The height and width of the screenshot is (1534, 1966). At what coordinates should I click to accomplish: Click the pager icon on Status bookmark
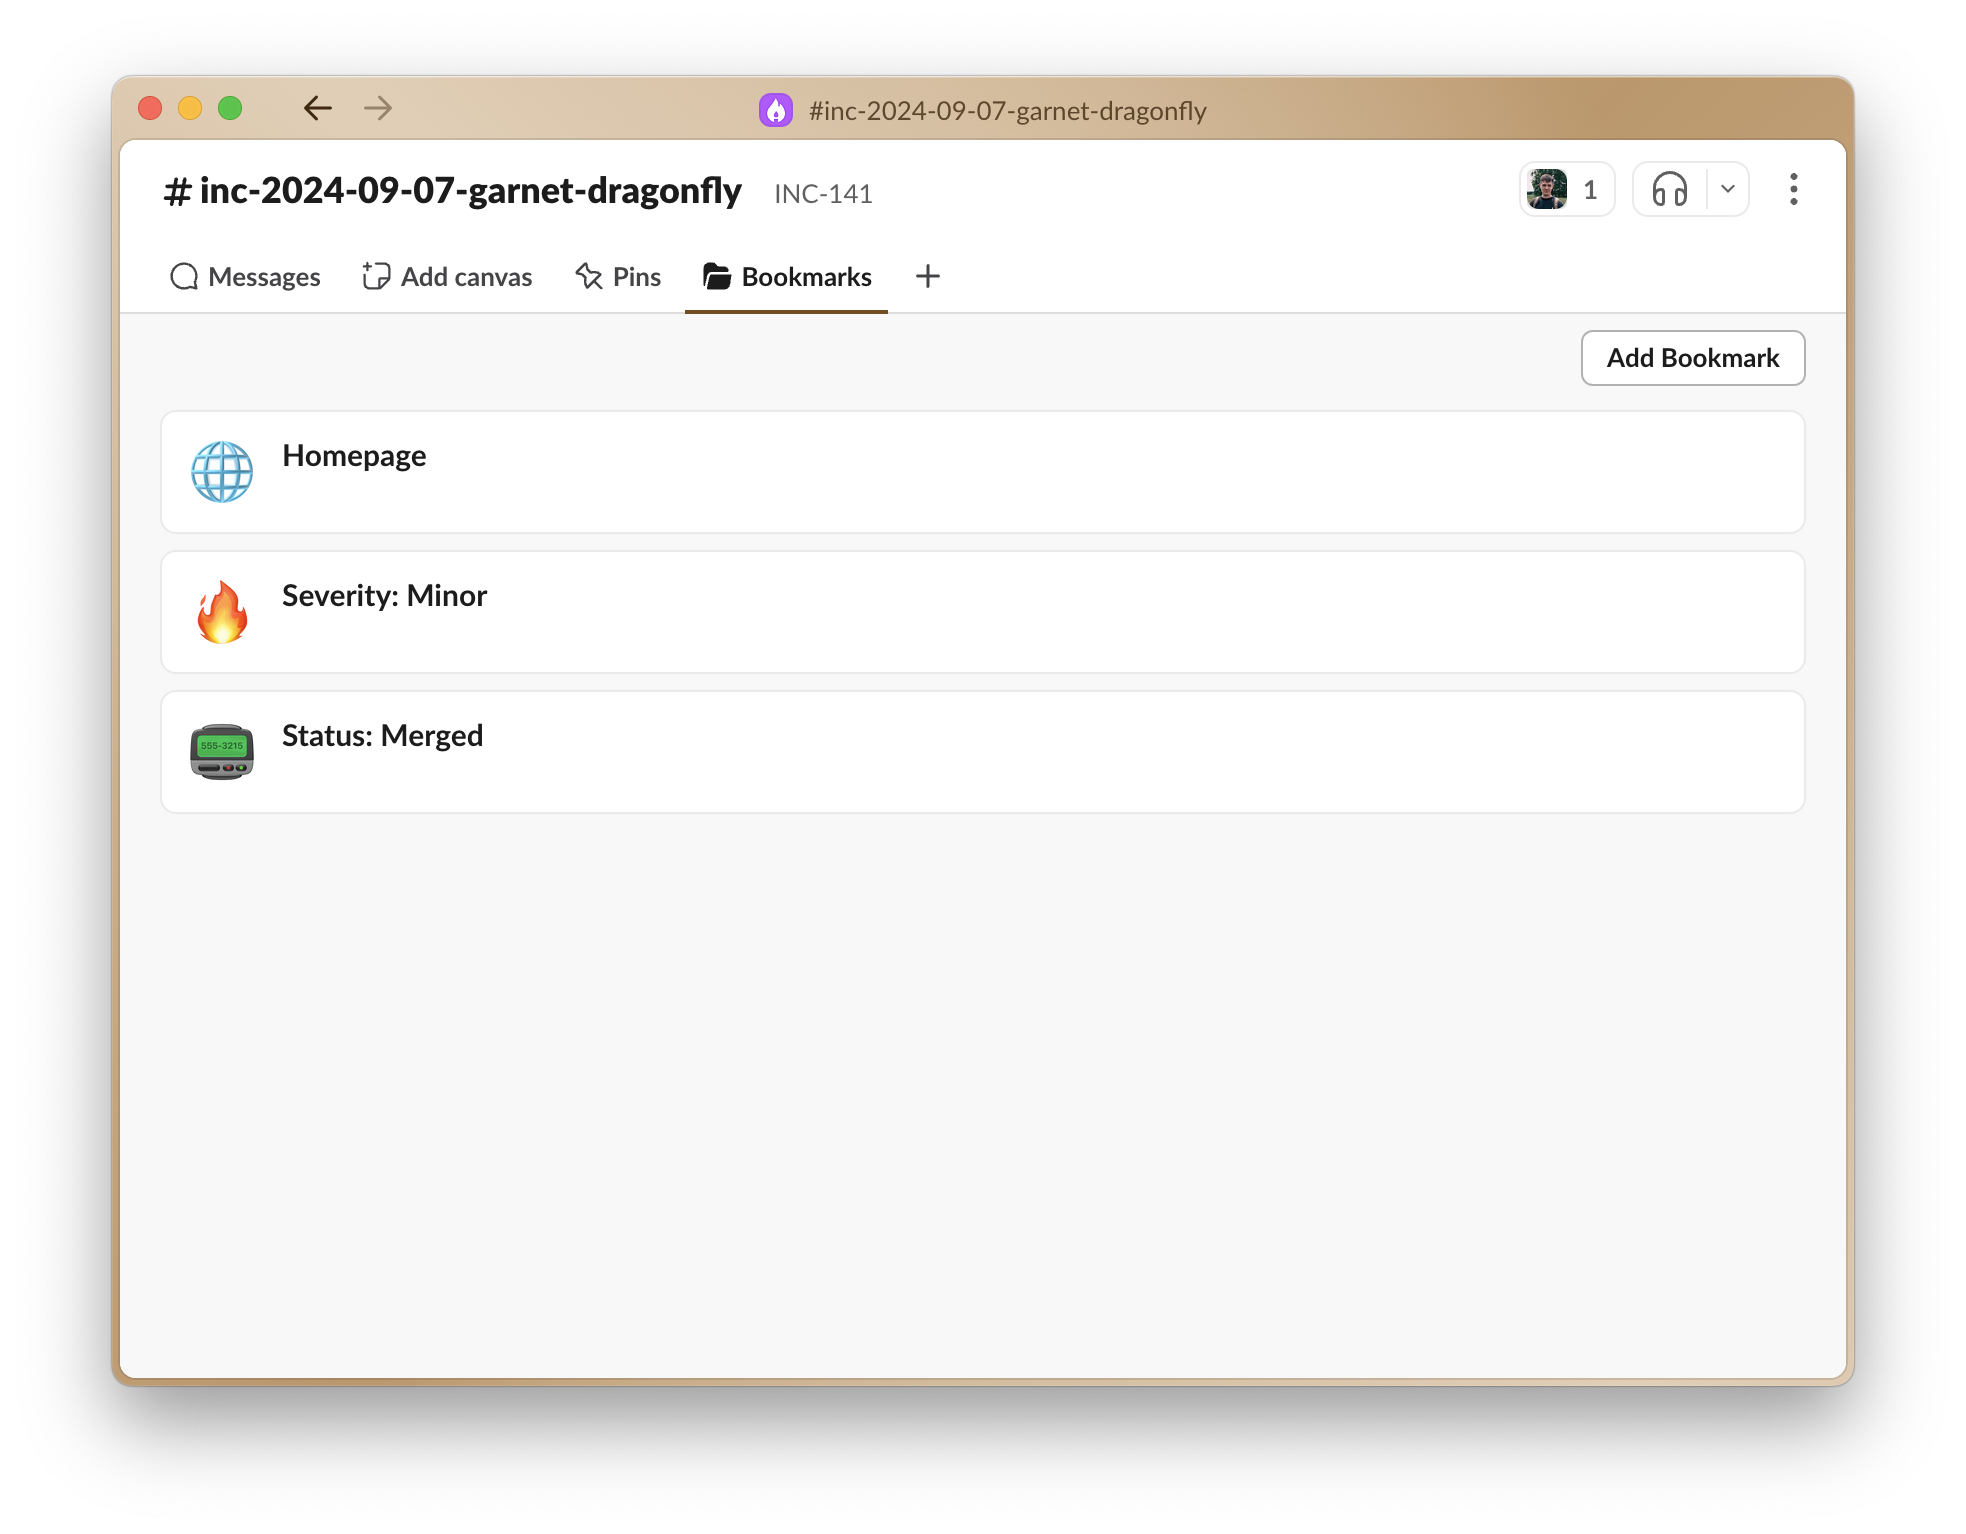[222, 752]
